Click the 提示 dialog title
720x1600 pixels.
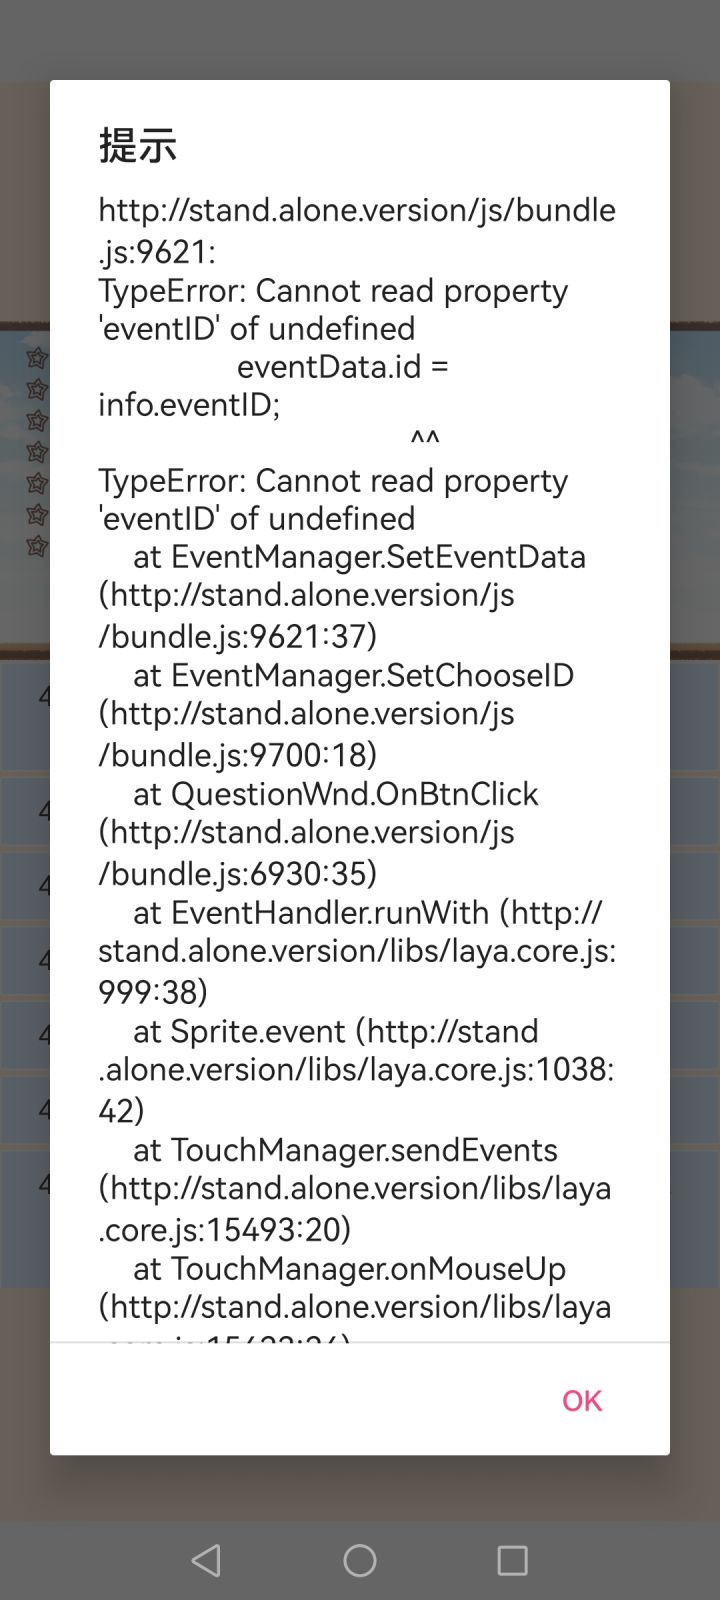tap(138, 146)
